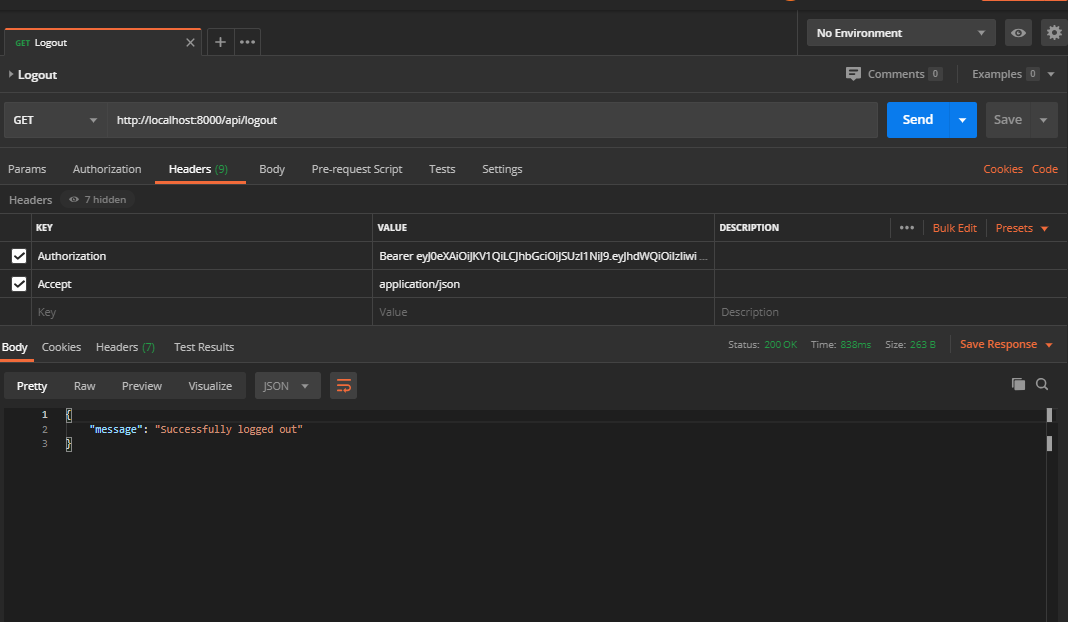Change the GET method dropdown
This screenshot has height=622, width=1068.
click(x=55, y=120)
